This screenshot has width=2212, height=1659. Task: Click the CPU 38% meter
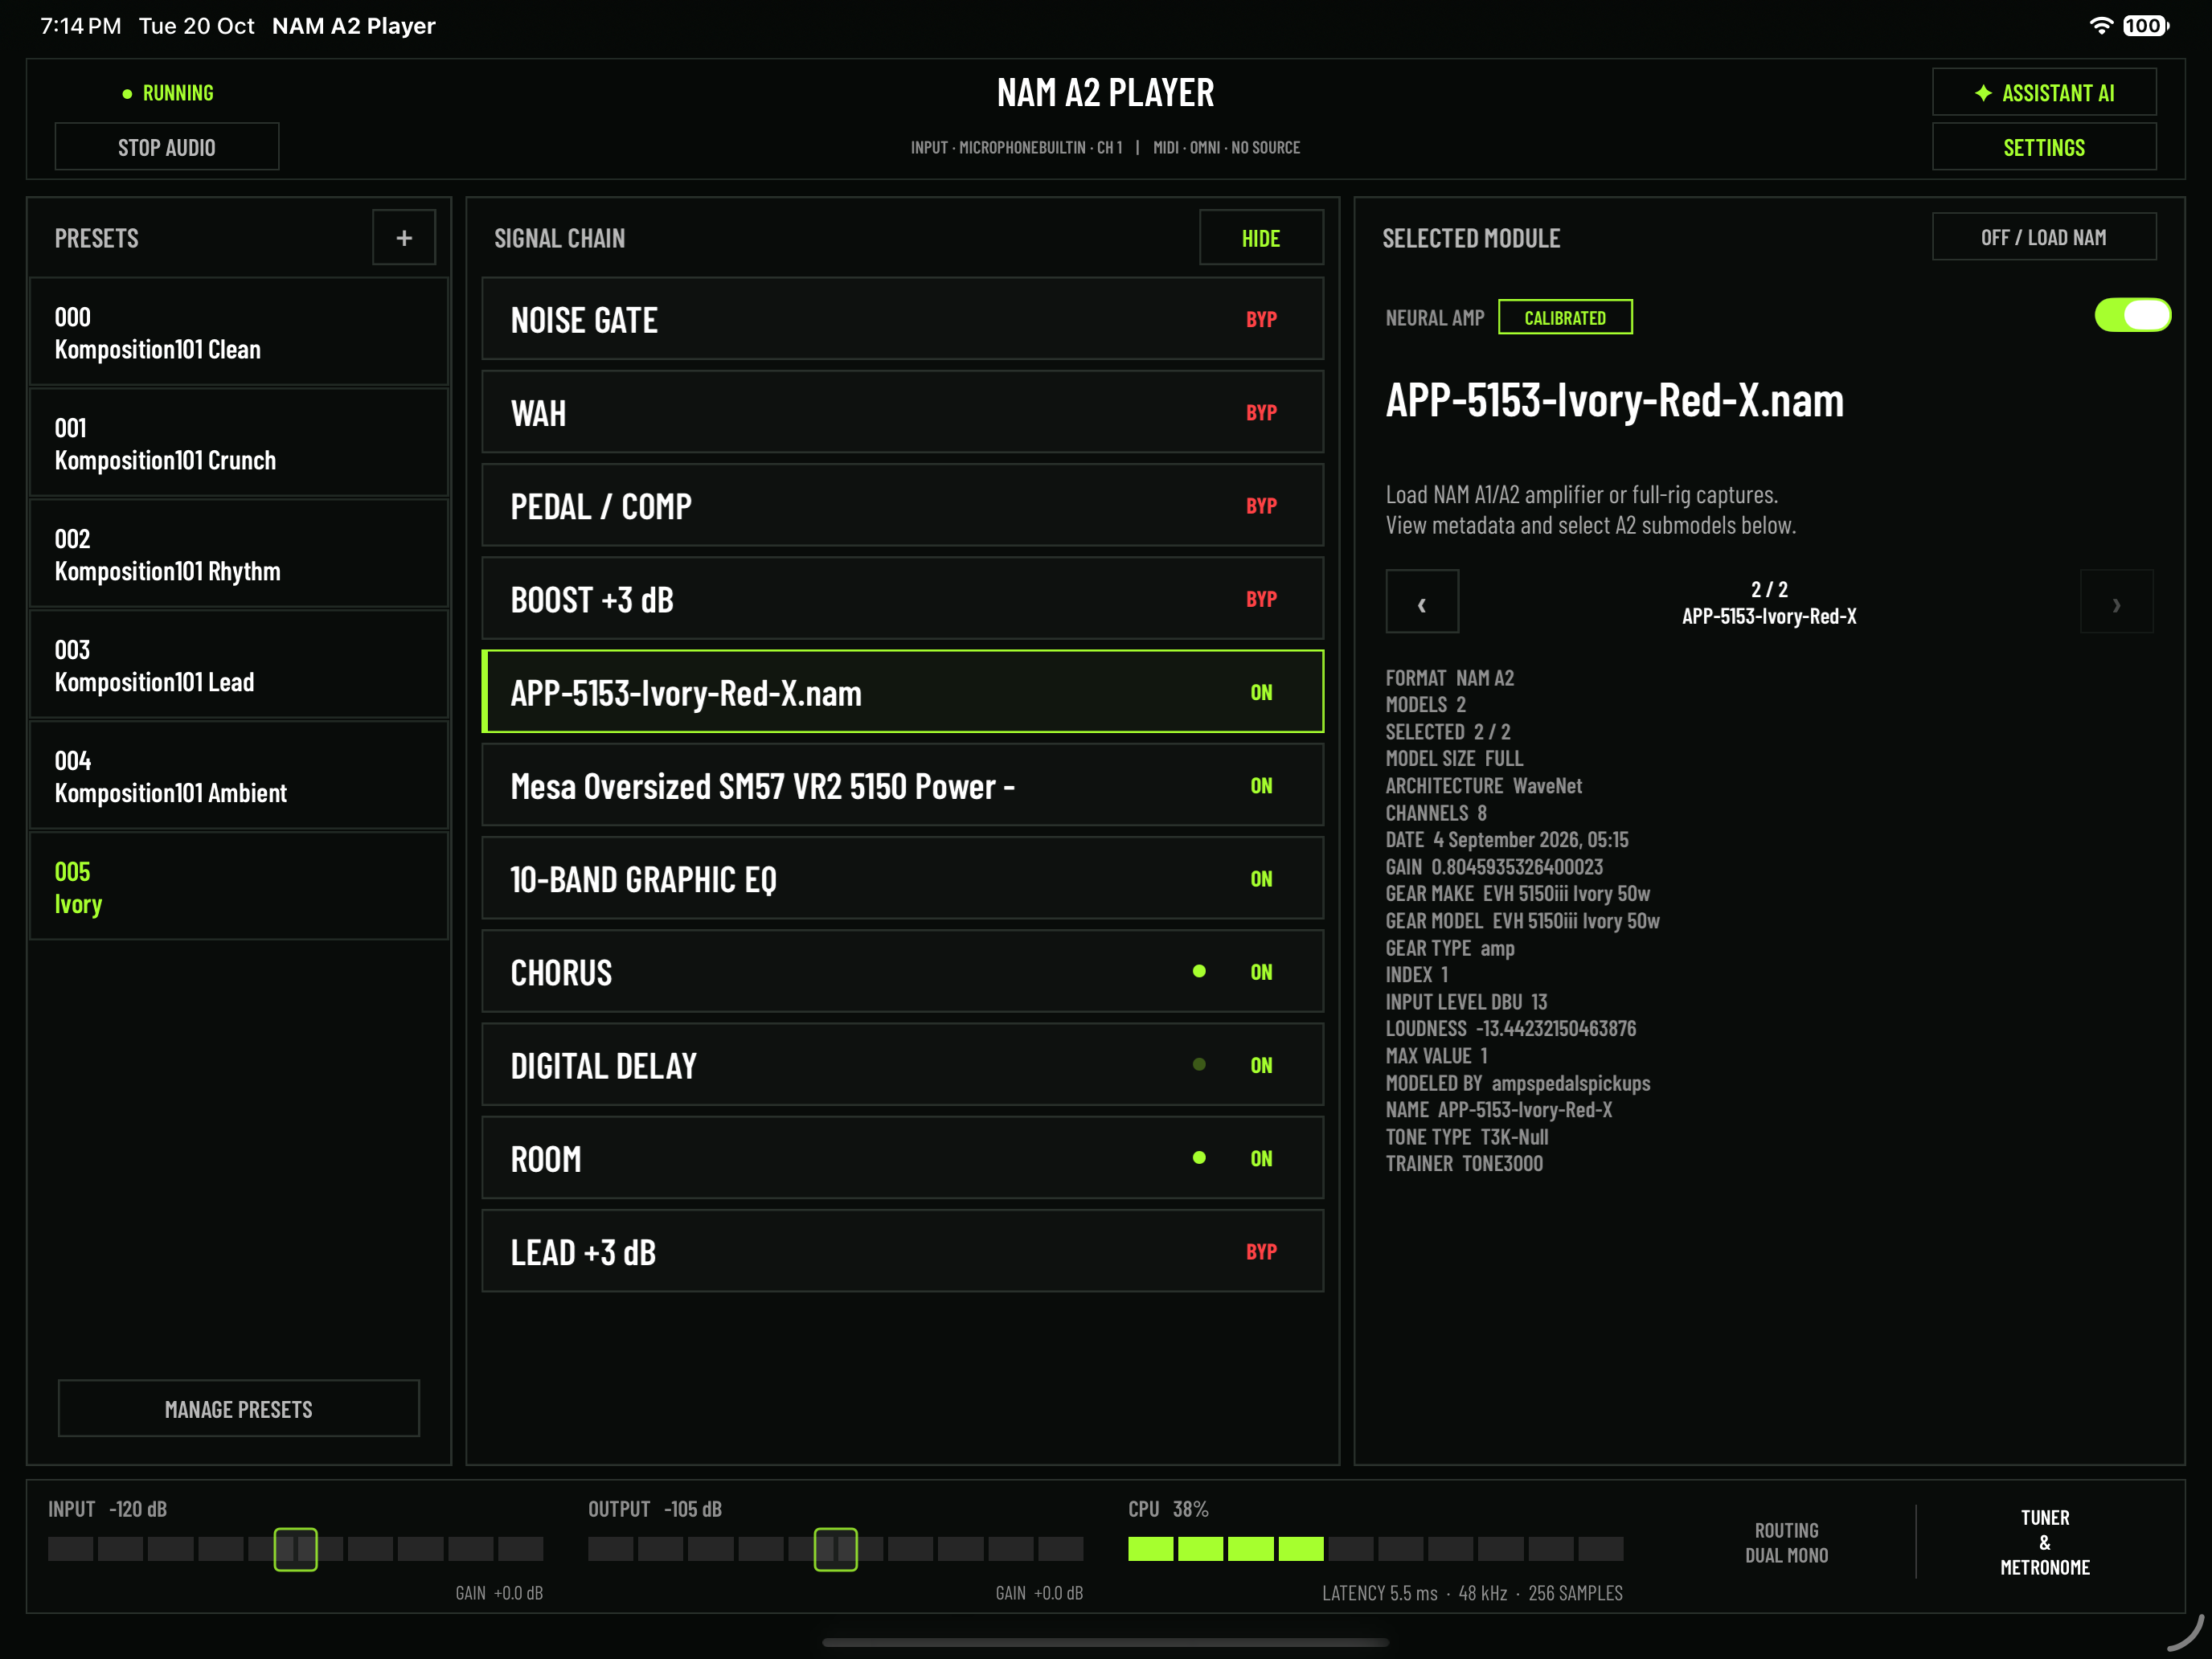[1375, 1549]
